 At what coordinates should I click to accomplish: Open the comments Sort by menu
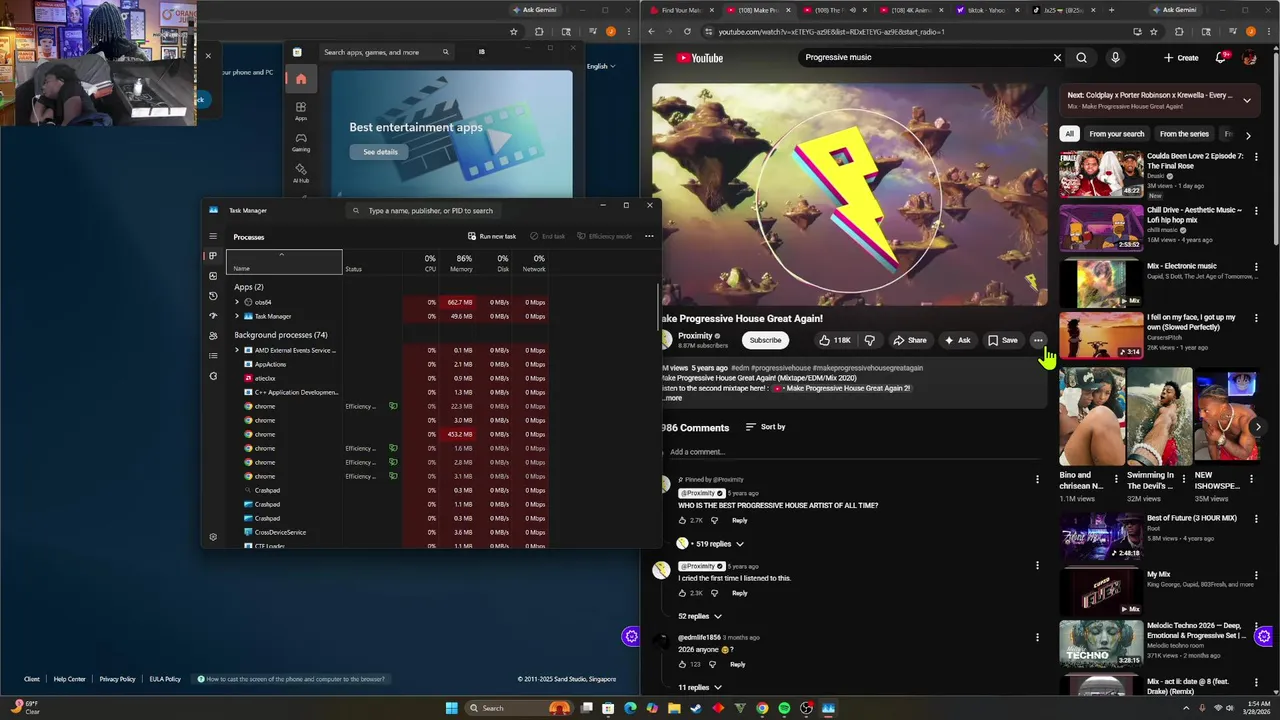765,427
